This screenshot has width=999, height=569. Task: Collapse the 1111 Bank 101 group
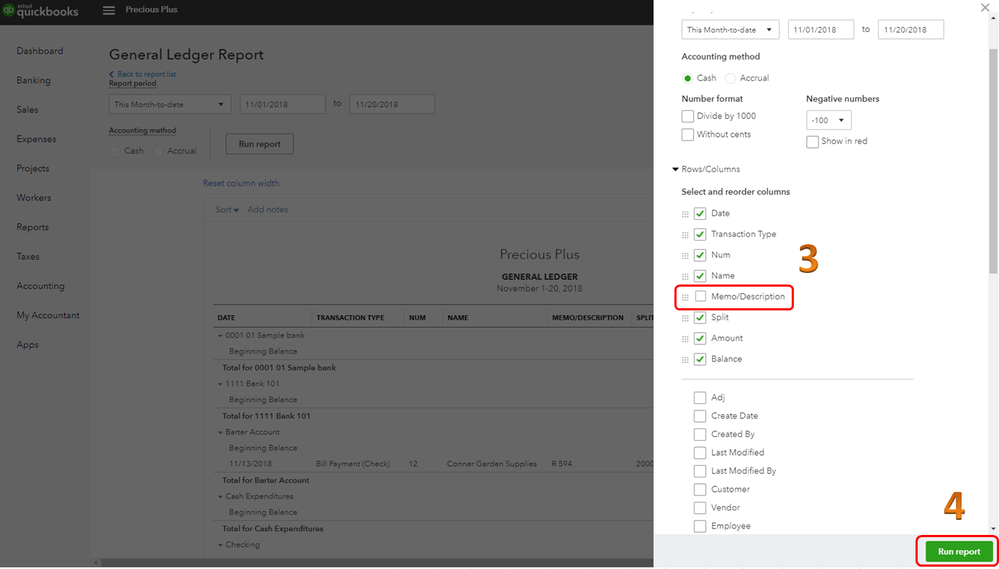click(220, 384)
